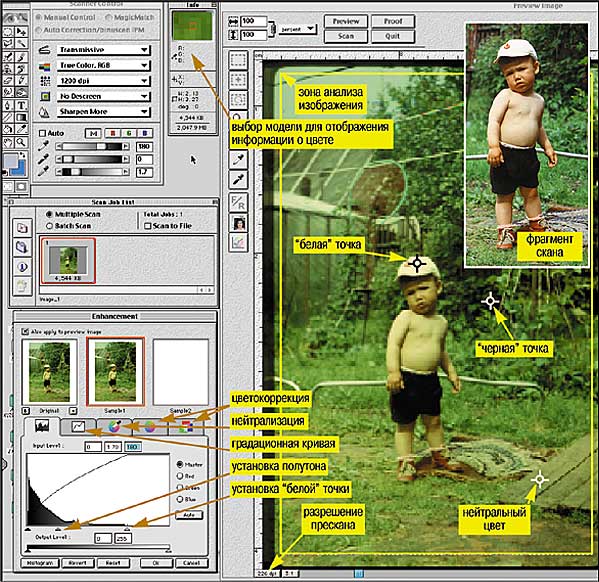Viewport: 599px width, 582px height.
Task: Check the Scan to File option
Action: point(147,226)
